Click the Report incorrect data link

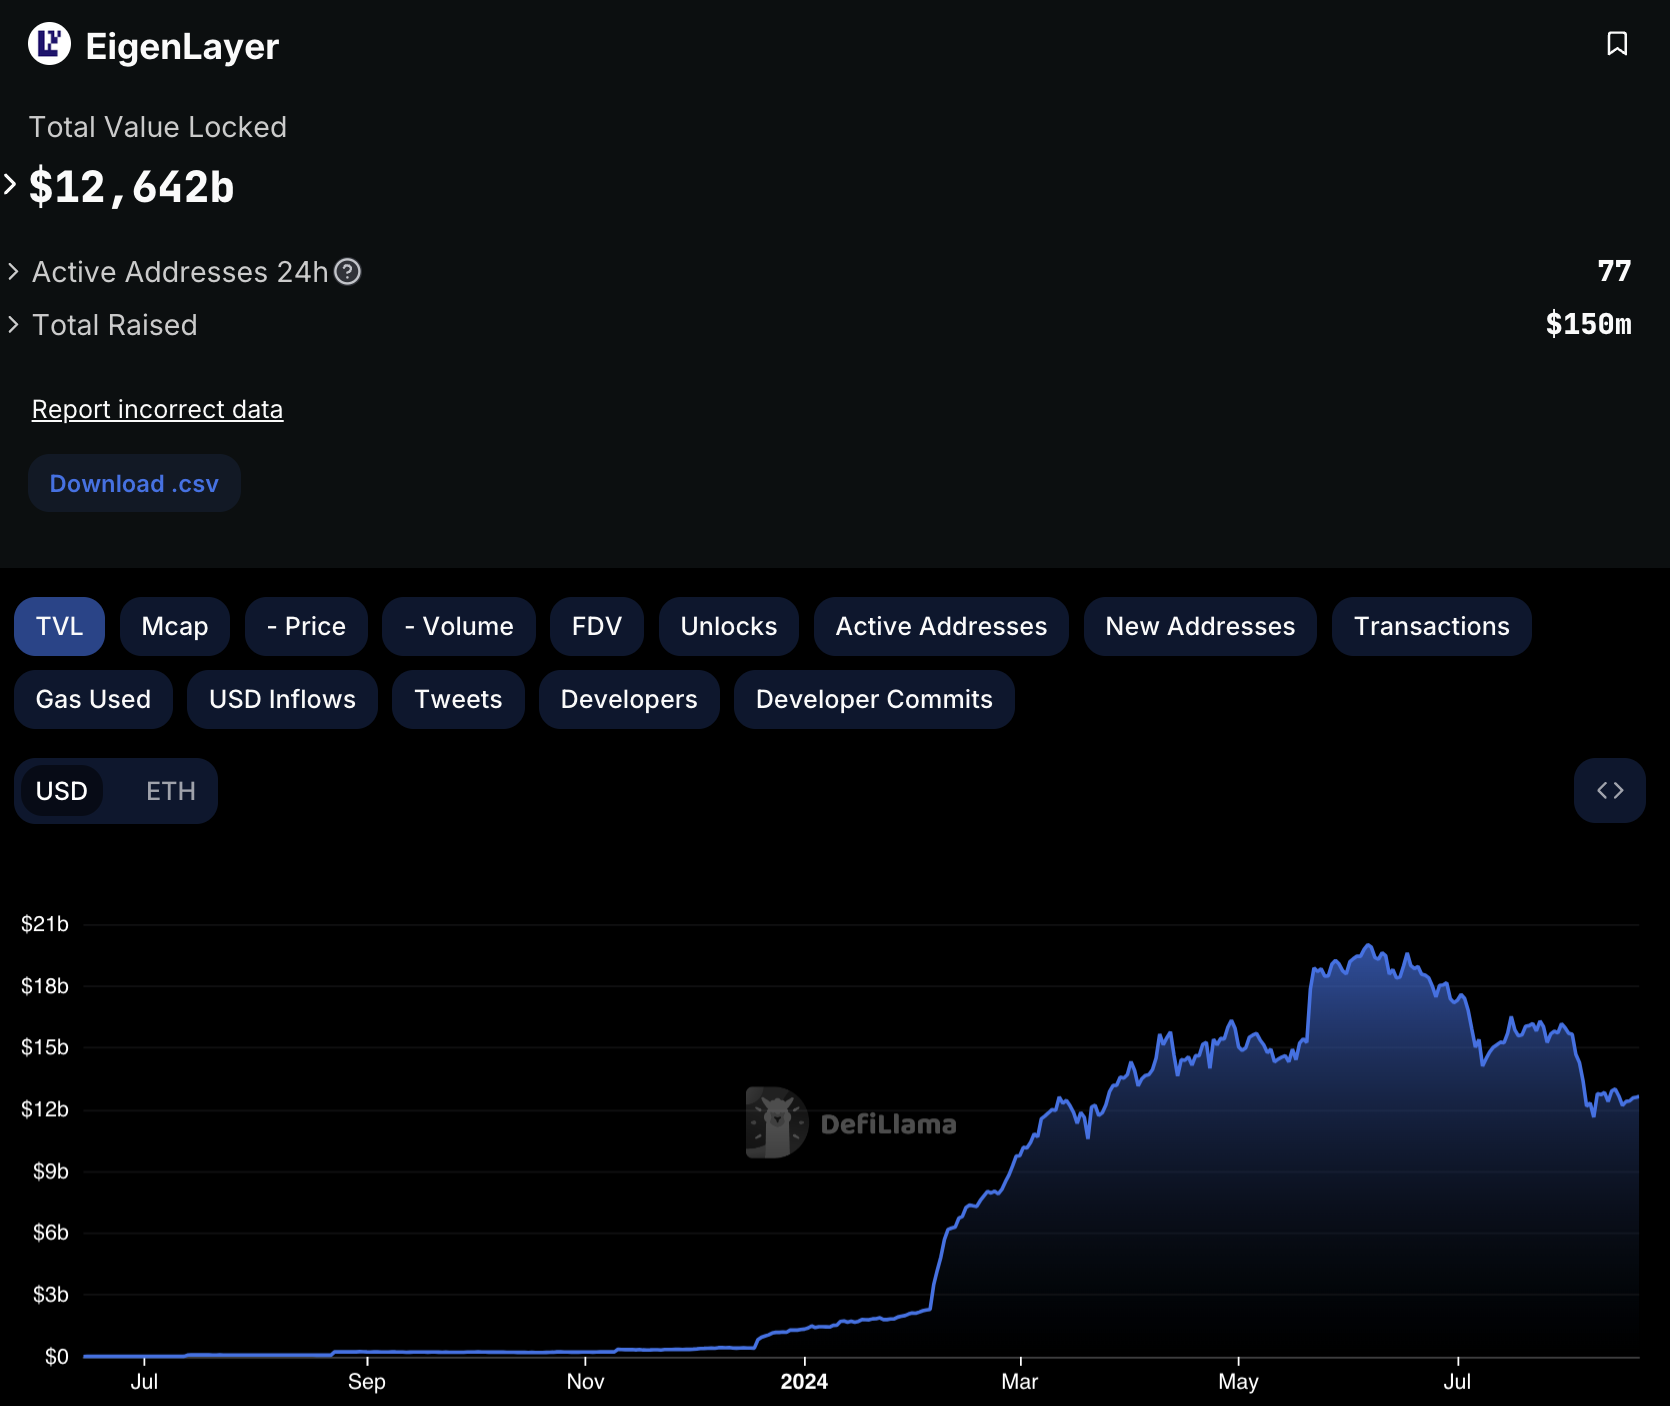[157, 410]
